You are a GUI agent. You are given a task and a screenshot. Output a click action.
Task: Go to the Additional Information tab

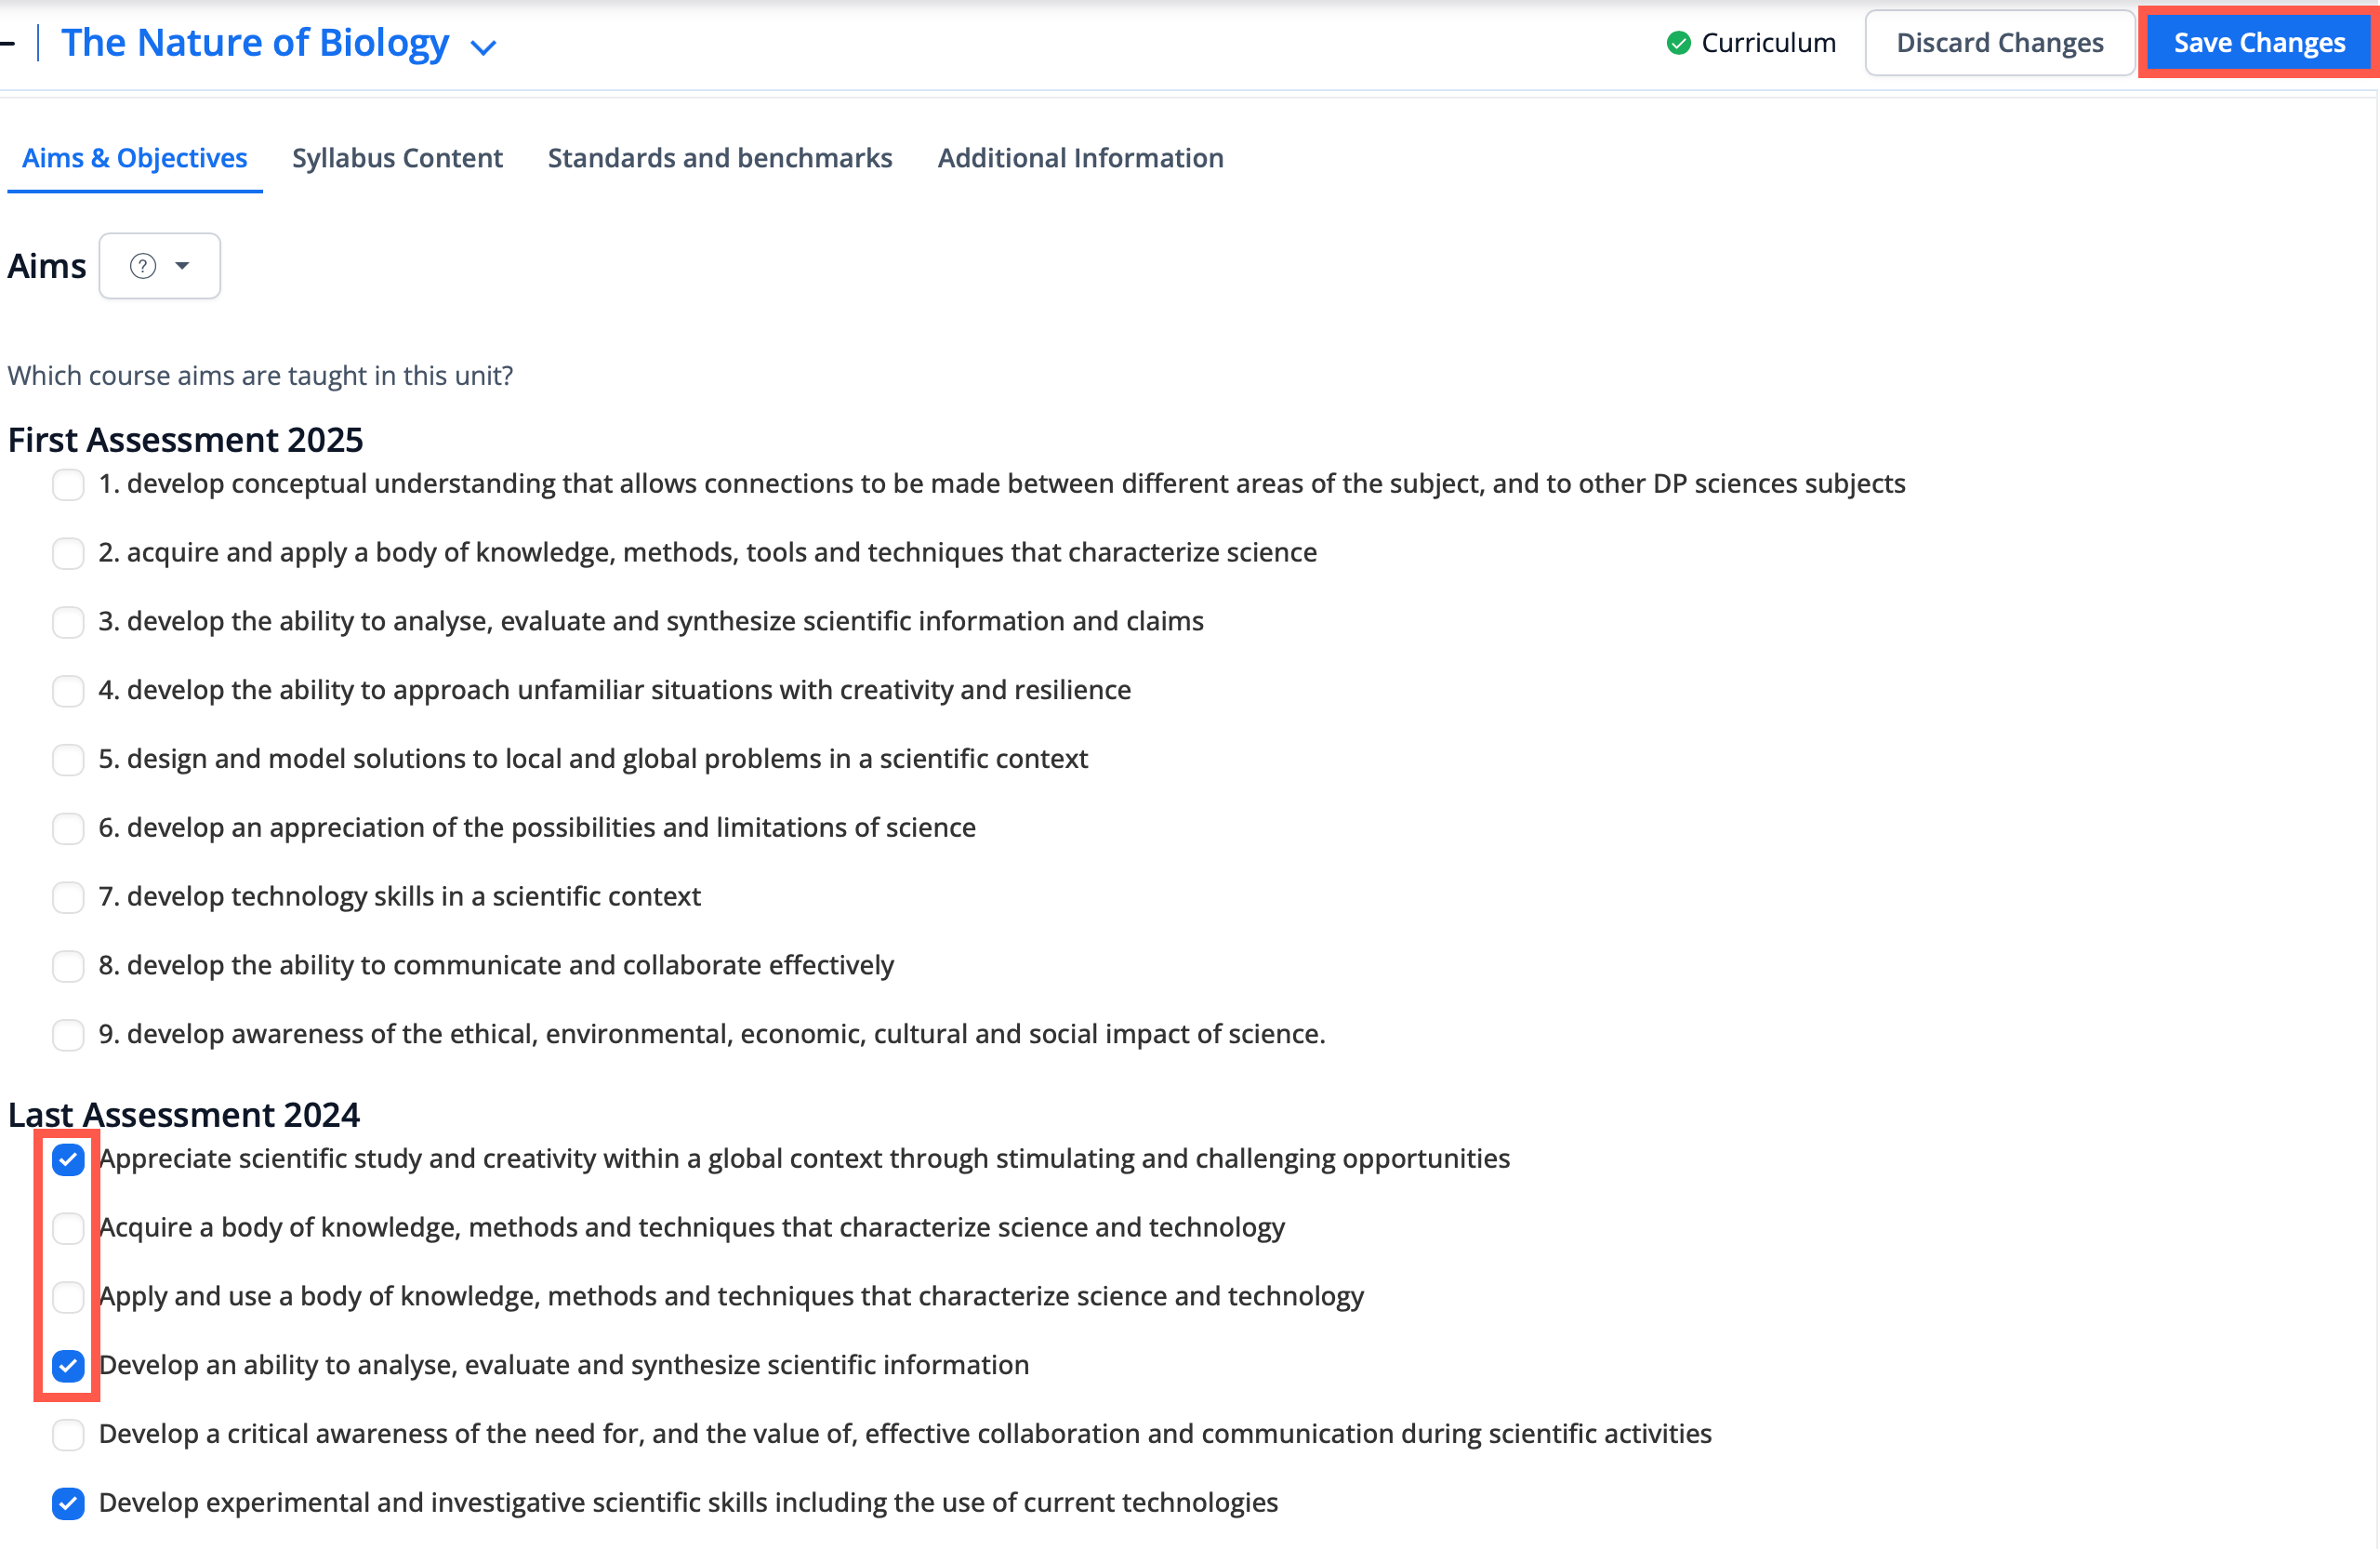(x=1080, y=158)
